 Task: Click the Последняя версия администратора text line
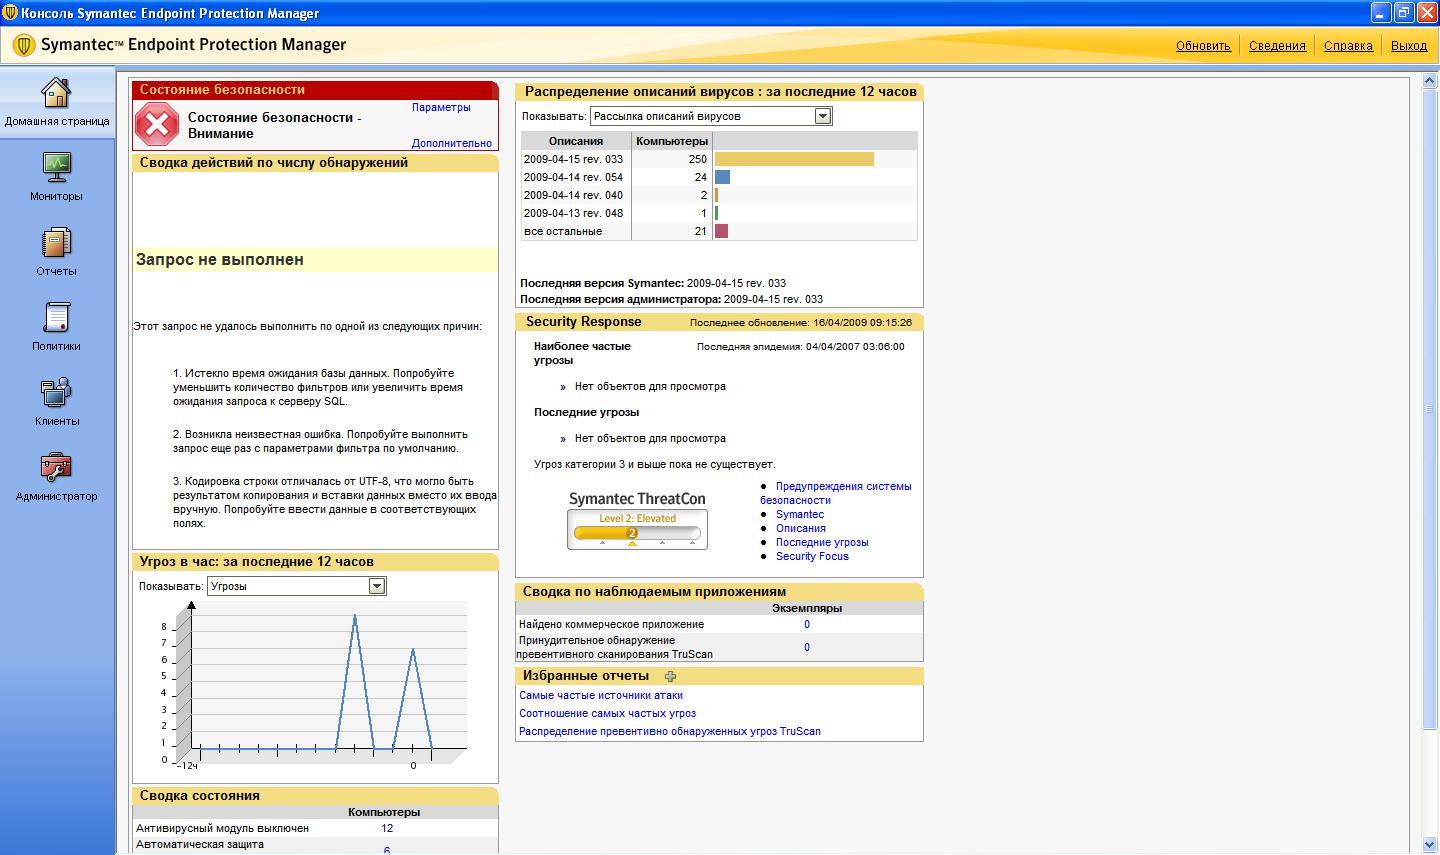coord(671,299)
